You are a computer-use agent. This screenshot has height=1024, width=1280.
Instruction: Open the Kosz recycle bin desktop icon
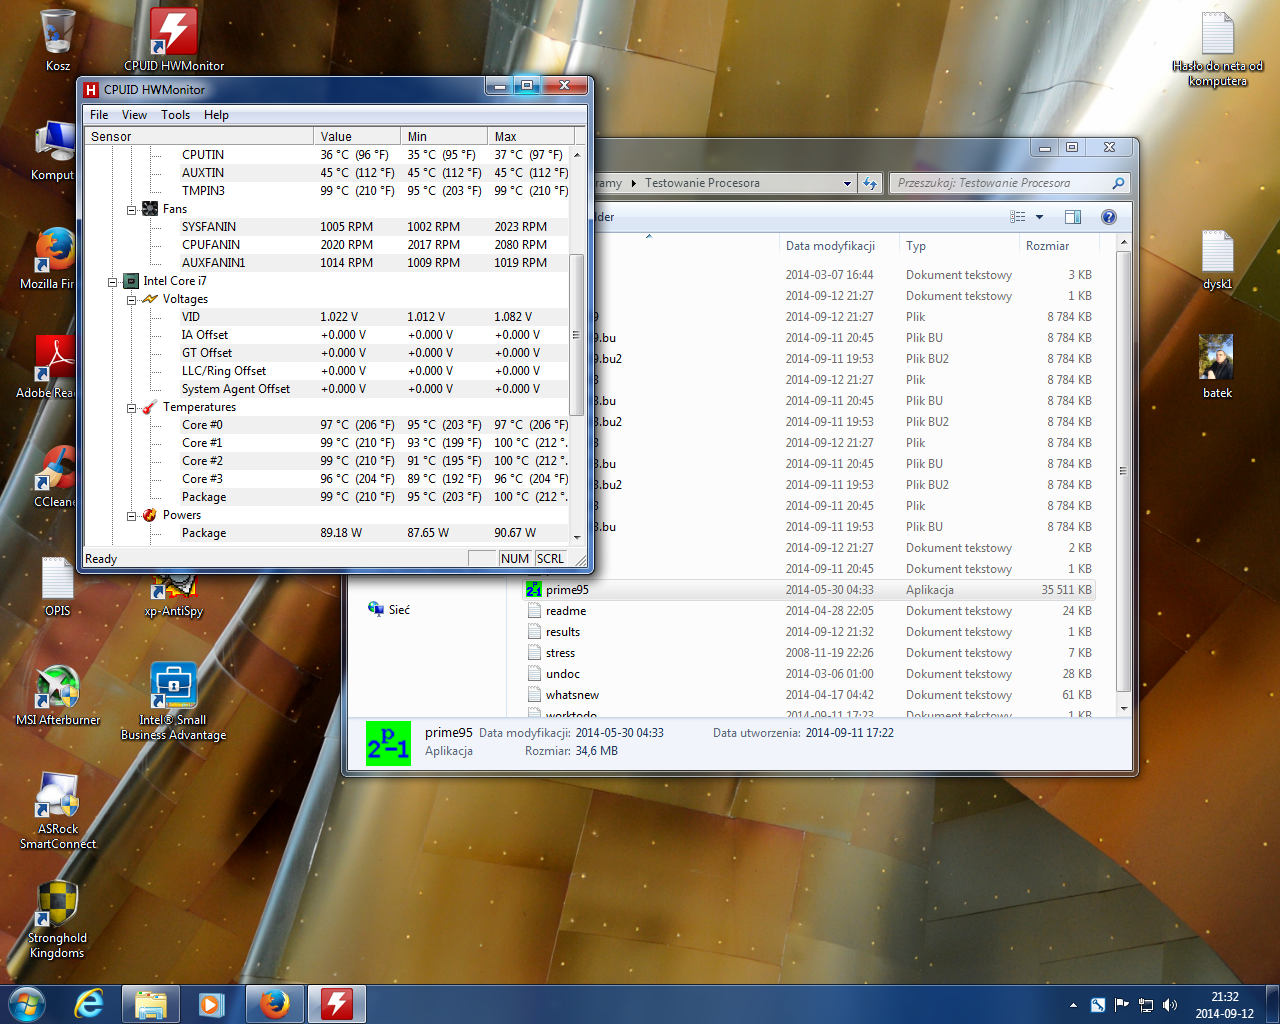(x=58, y=40)
